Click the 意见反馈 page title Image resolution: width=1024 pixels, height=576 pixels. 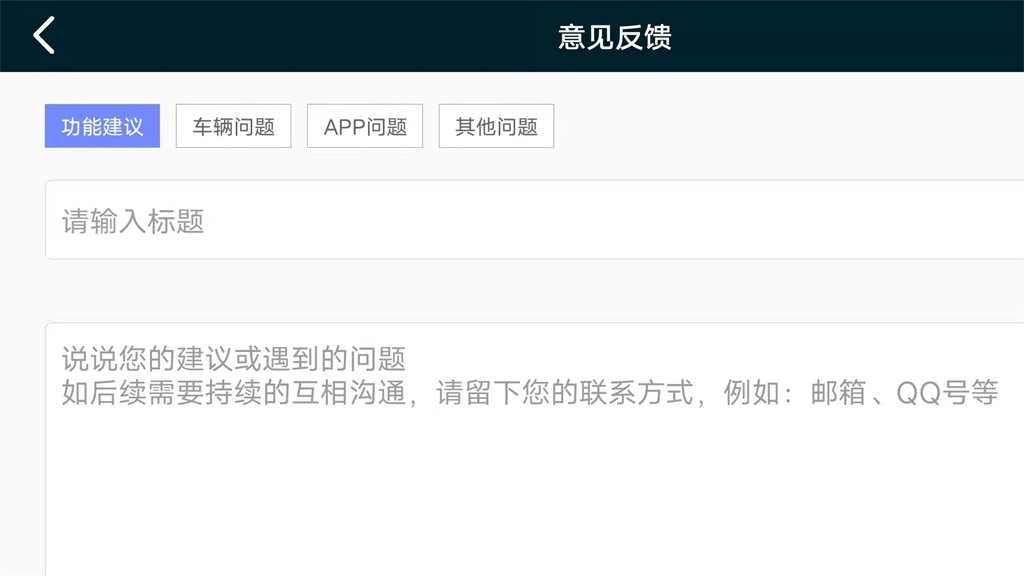pyautogui.click(x=615, y=37)
